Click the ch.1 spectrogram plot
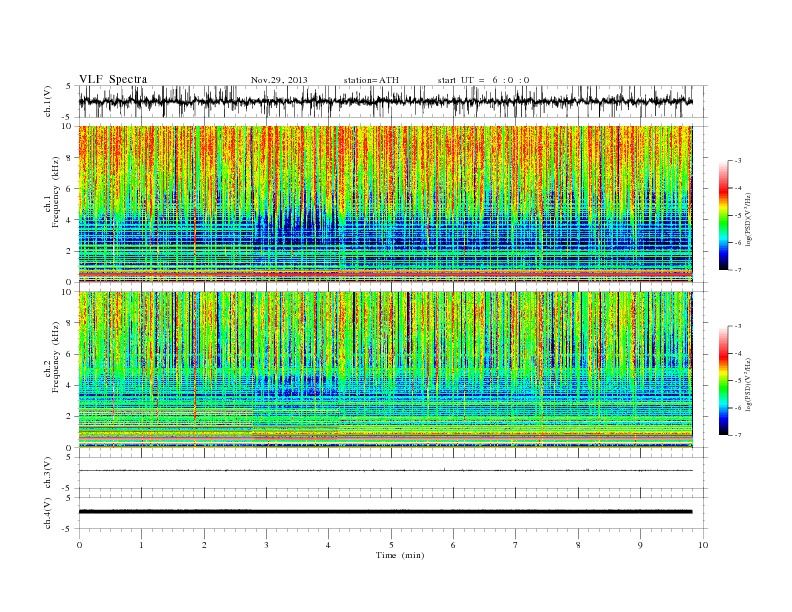792x612 pixels. coord(385,204)
